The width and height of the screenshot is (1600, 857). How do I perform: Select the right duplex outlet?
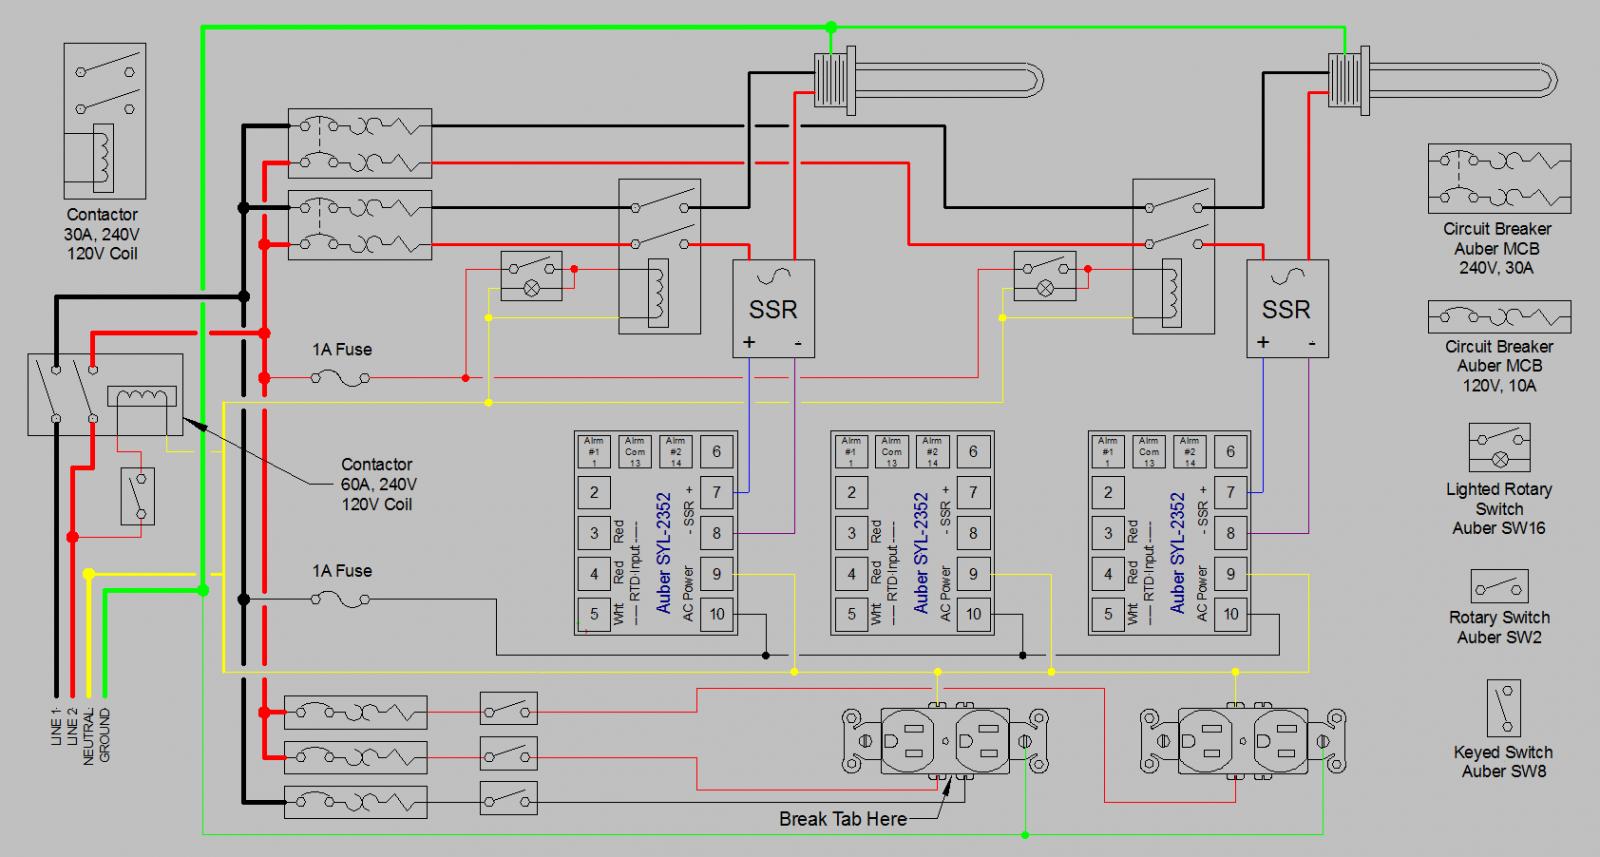pos(1243,741)
